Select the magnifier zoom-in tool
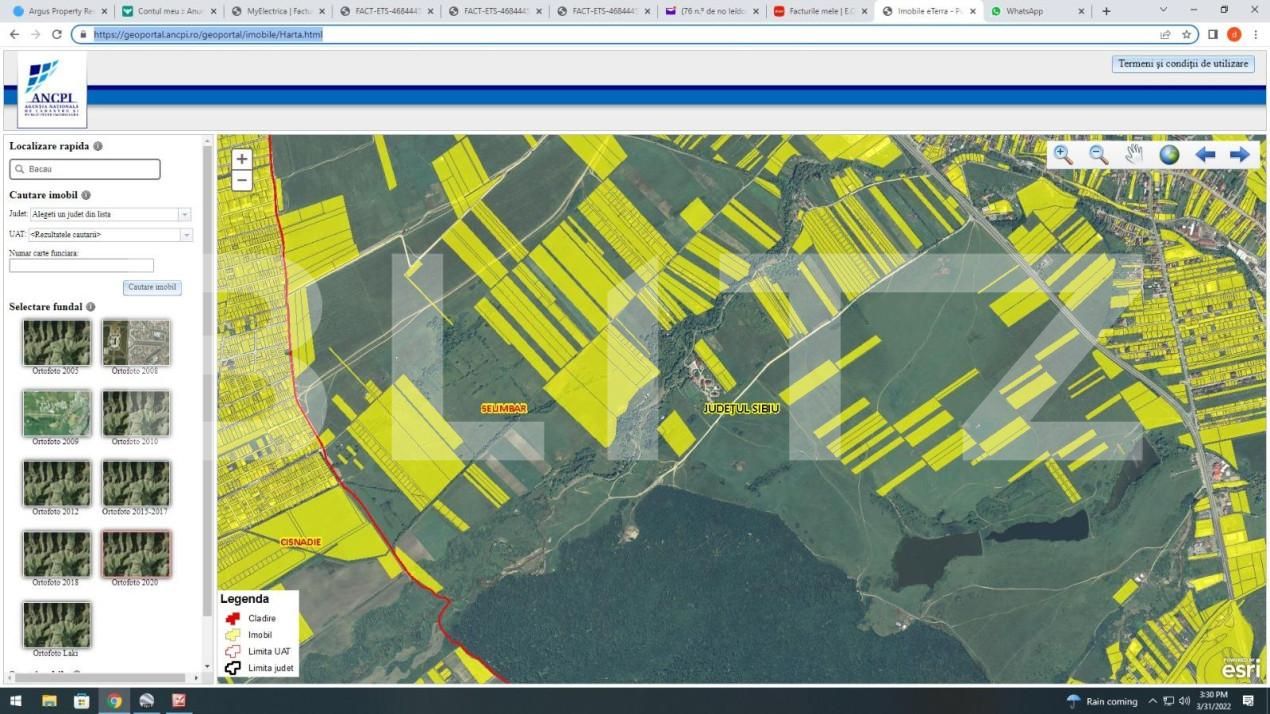Screen dimensions: 1270x714 (x=1062, y=155)
